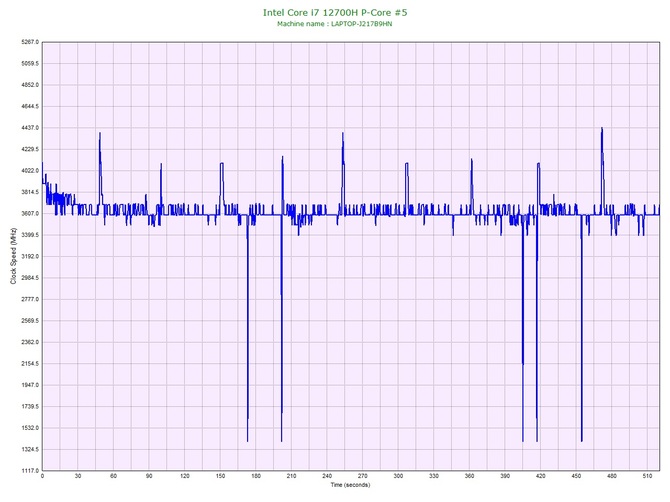This screenshot has height=502, width=670.
Task: Click the chart title "Intel Core i7 12700H P-Core #5"
Action: coord(335,12)
